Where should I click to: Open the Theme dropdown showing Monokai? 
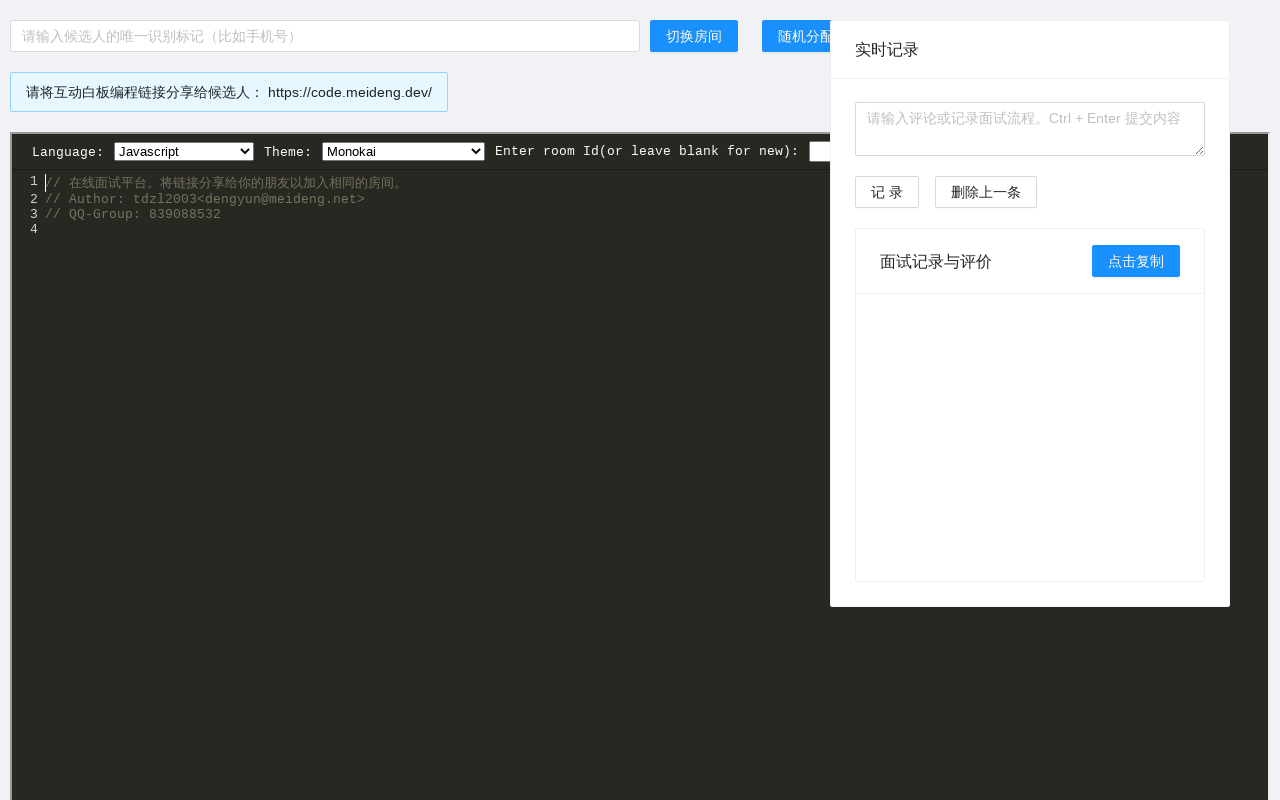(x=403, y=151)
